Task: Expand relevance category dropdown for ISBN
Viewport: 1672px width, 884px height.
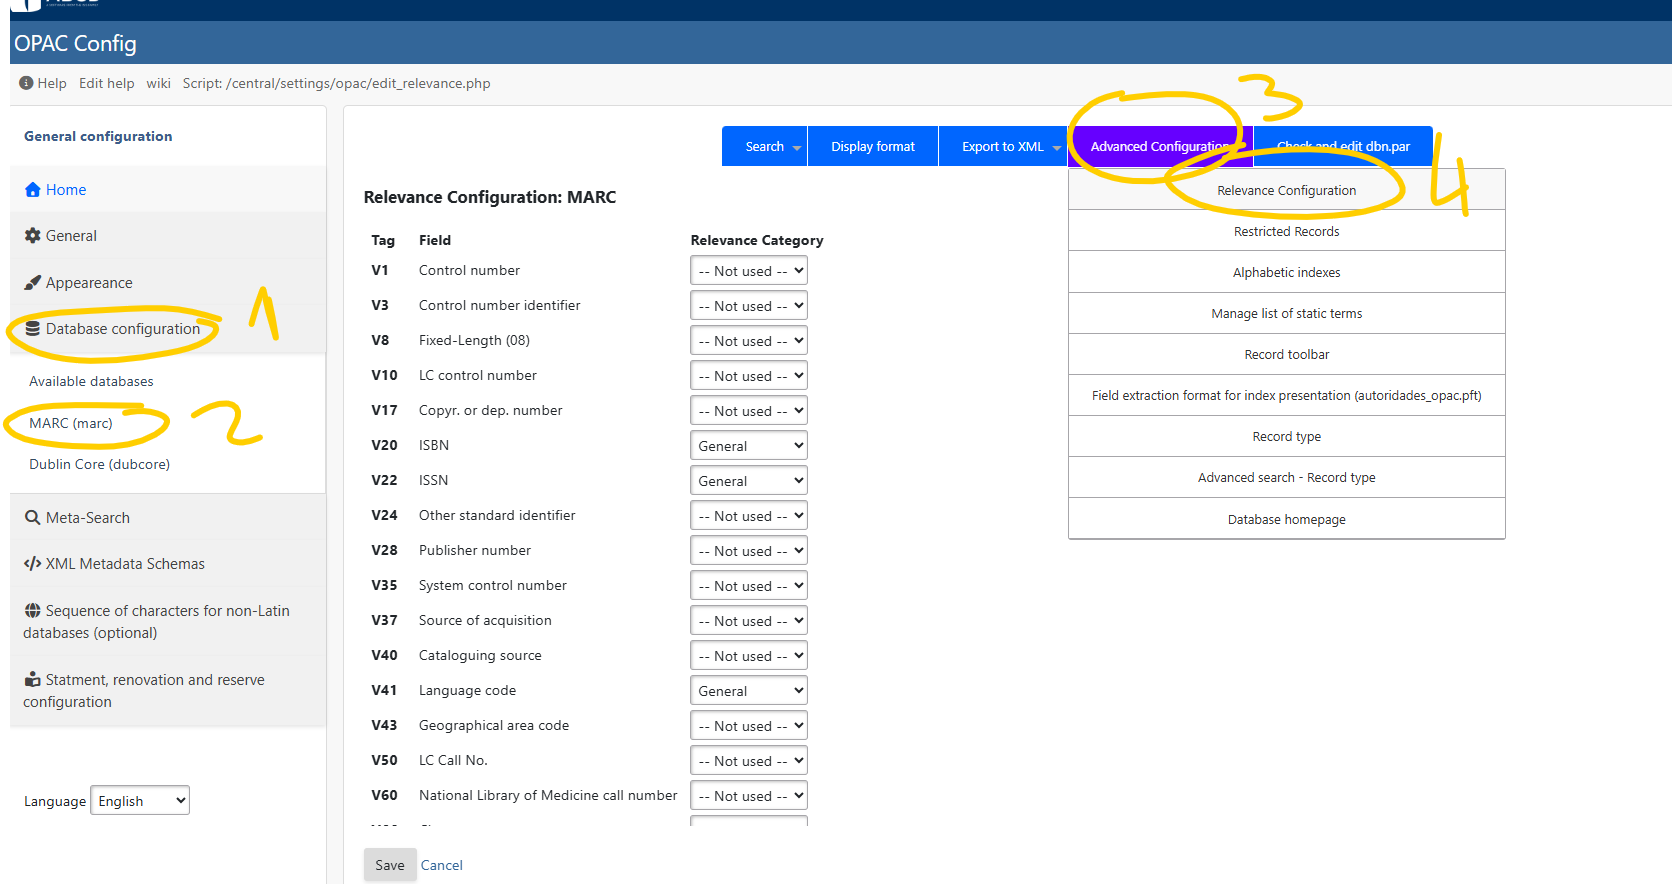Action: (x=748, y=446)
